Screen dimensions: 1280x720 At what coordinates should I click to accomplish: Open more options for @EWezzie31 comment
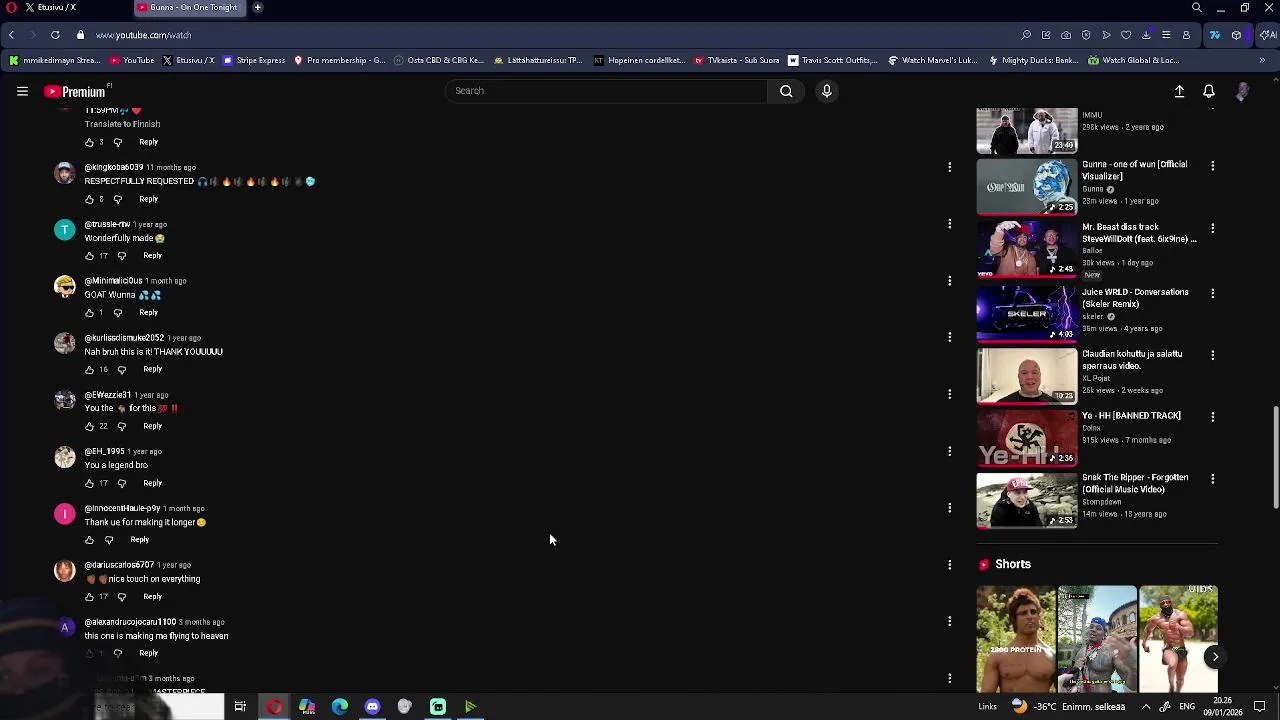949,394
